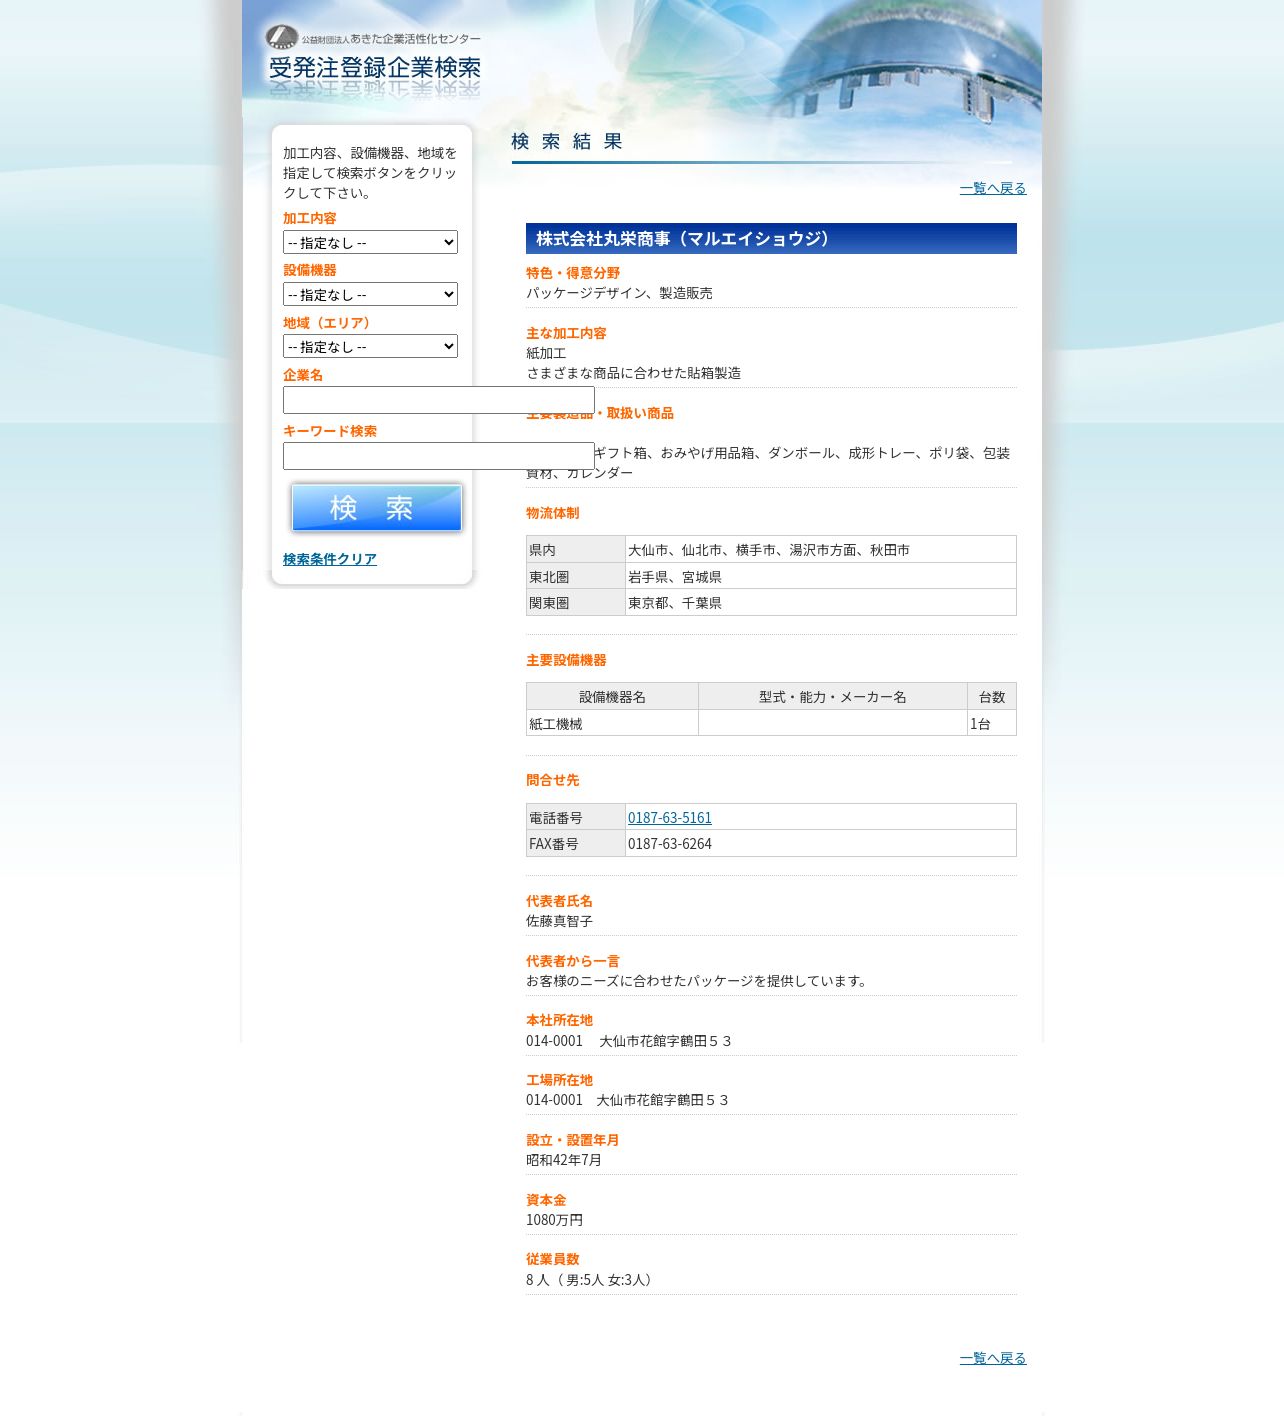Screen dimensions: 1284x1416
Task: Click the 主要設備機器 section heading
Action: [x=567, y=660]
